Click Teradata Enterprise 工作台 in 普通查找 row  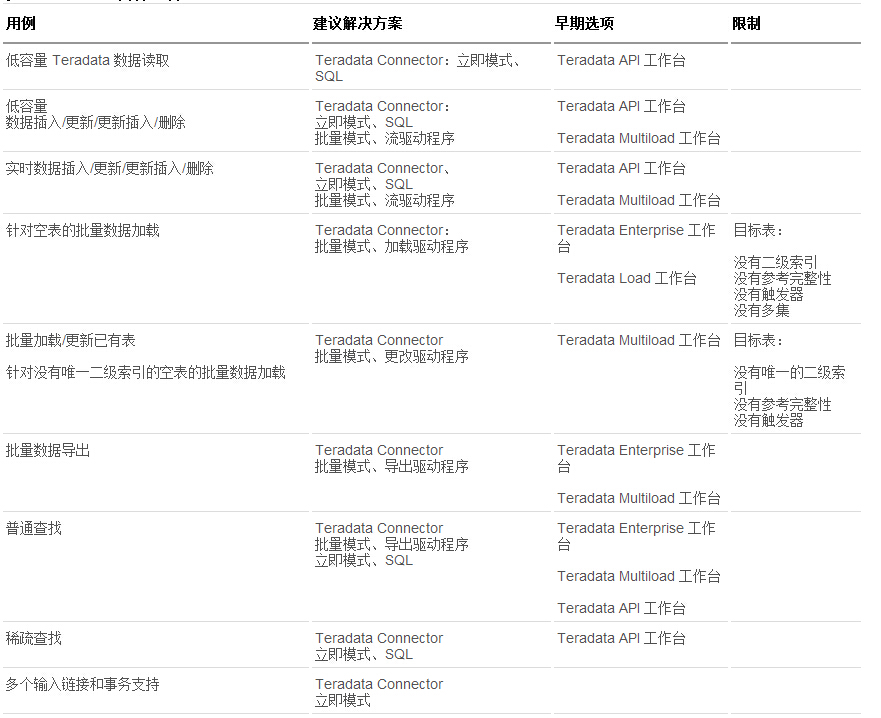(x=636, y=537)
